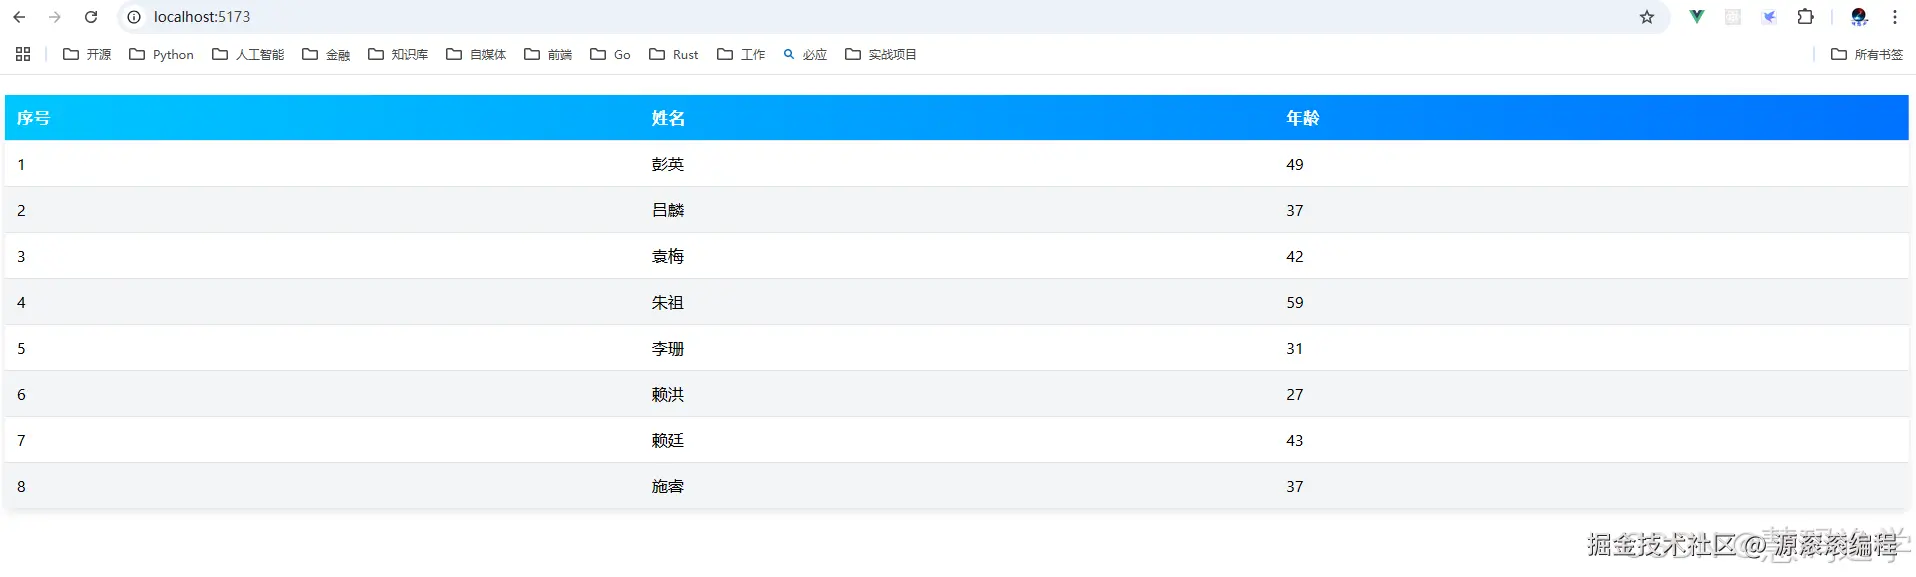Bookmark this page with the star icon
1916x577 pixels.
[1647, 17]
